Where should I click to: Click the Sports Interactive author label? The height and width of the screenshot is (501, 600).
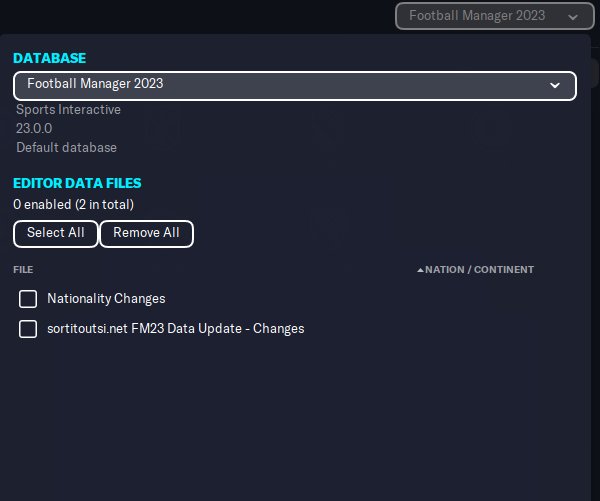pyautogui.click(x=68, y=109)
